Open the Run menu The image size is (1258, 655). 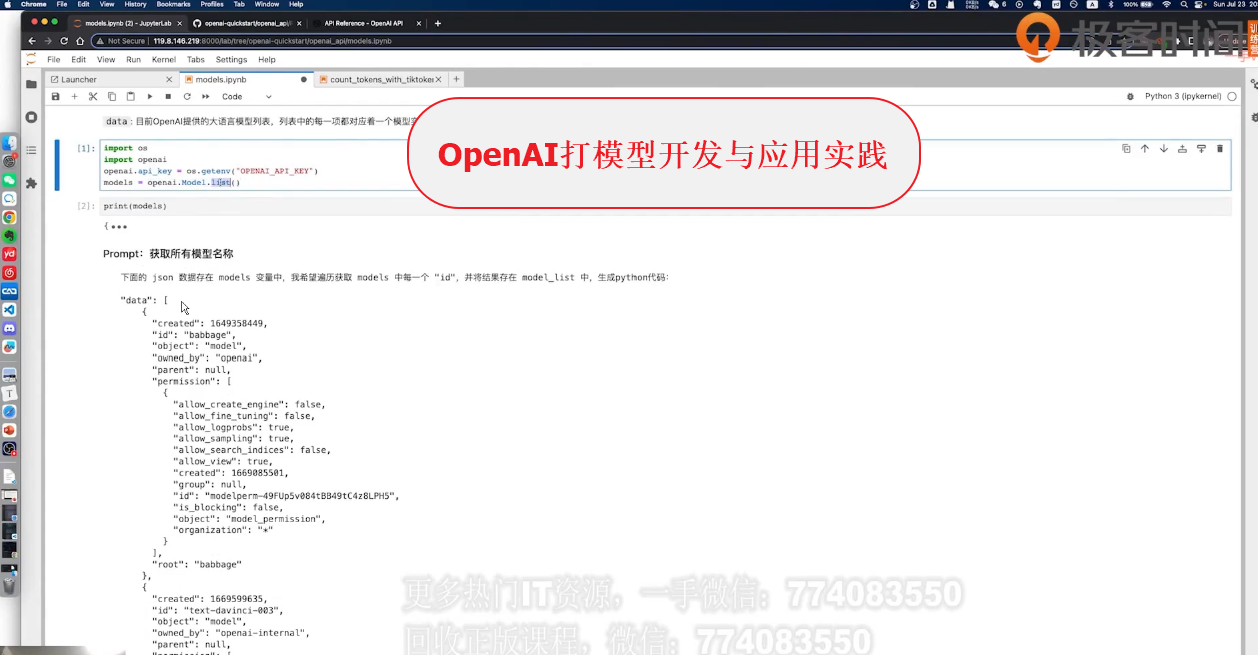(133, 60)
